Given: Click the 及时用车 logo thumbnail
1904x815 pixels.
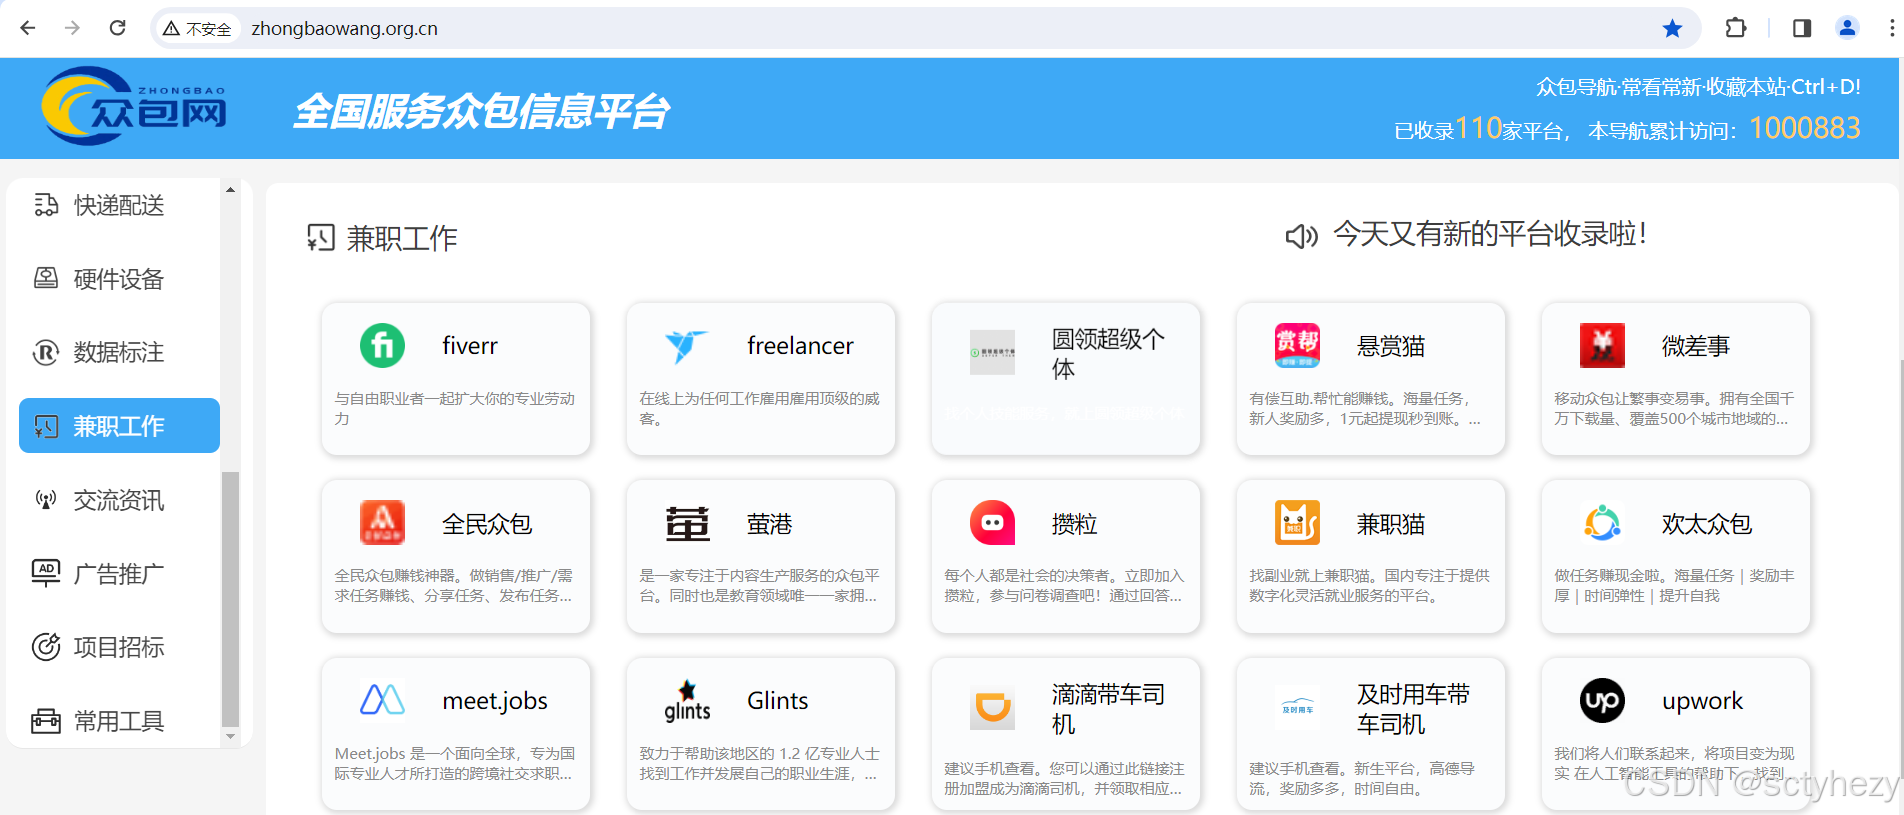Looking at the screenshot, I should [1297, 708].
